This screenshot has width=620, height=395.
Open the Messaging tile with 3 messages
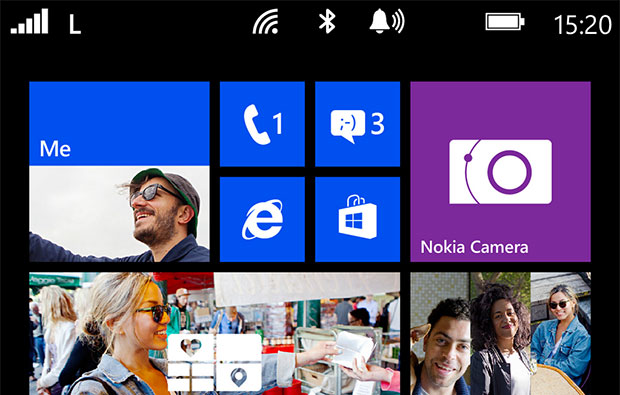pos(357,124)
